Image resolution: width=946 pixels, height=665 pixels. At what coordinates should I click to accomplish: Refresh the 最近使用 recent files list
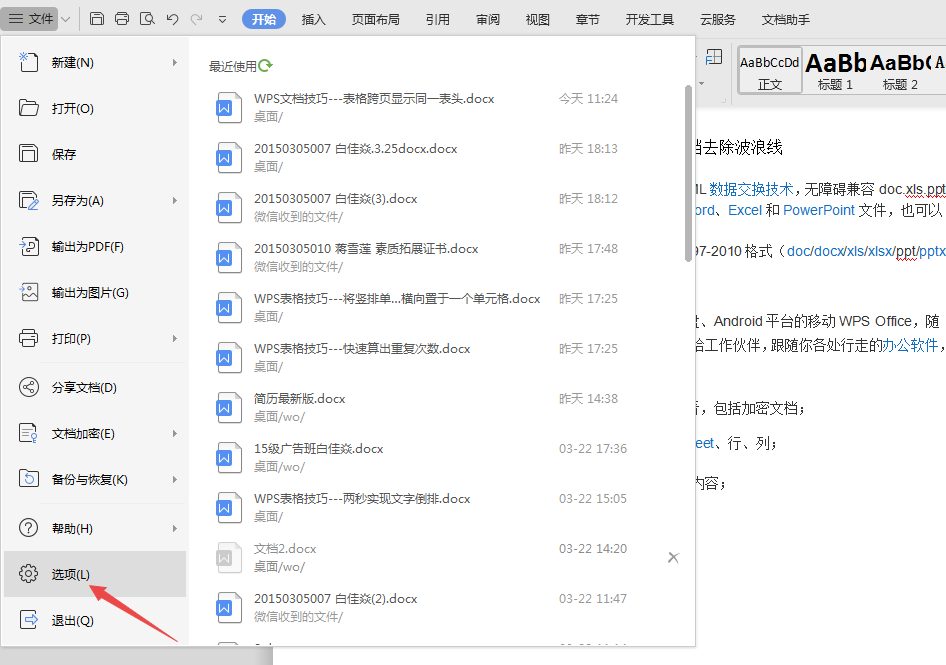tap(265, 65)
